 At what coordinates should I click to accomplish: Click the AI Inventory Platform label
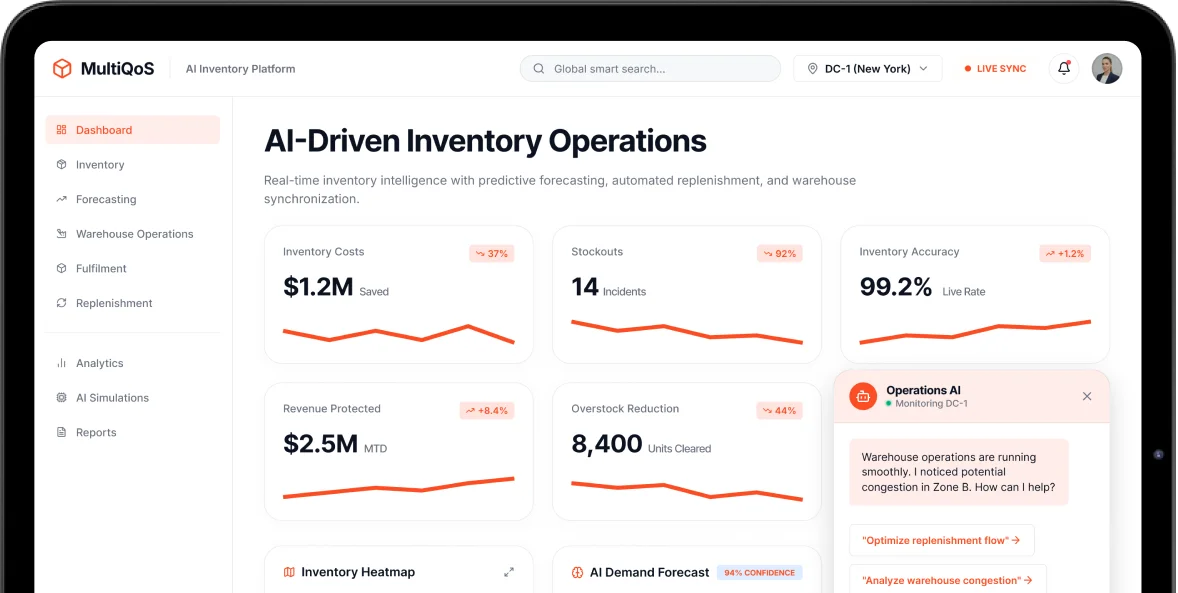click(x=240, y=68)
